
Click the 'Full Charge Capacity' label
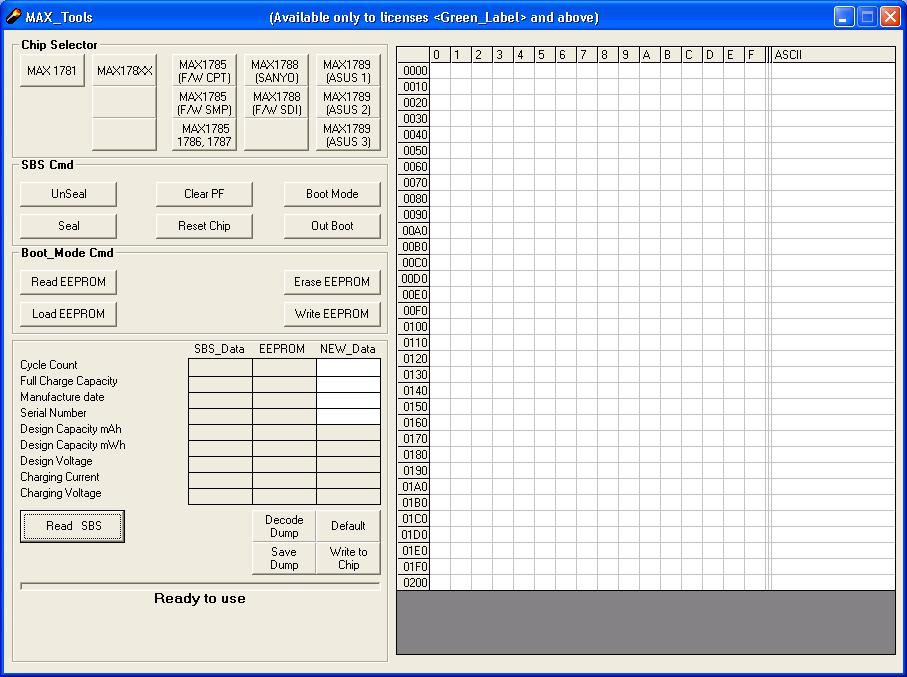coord(69,381)
